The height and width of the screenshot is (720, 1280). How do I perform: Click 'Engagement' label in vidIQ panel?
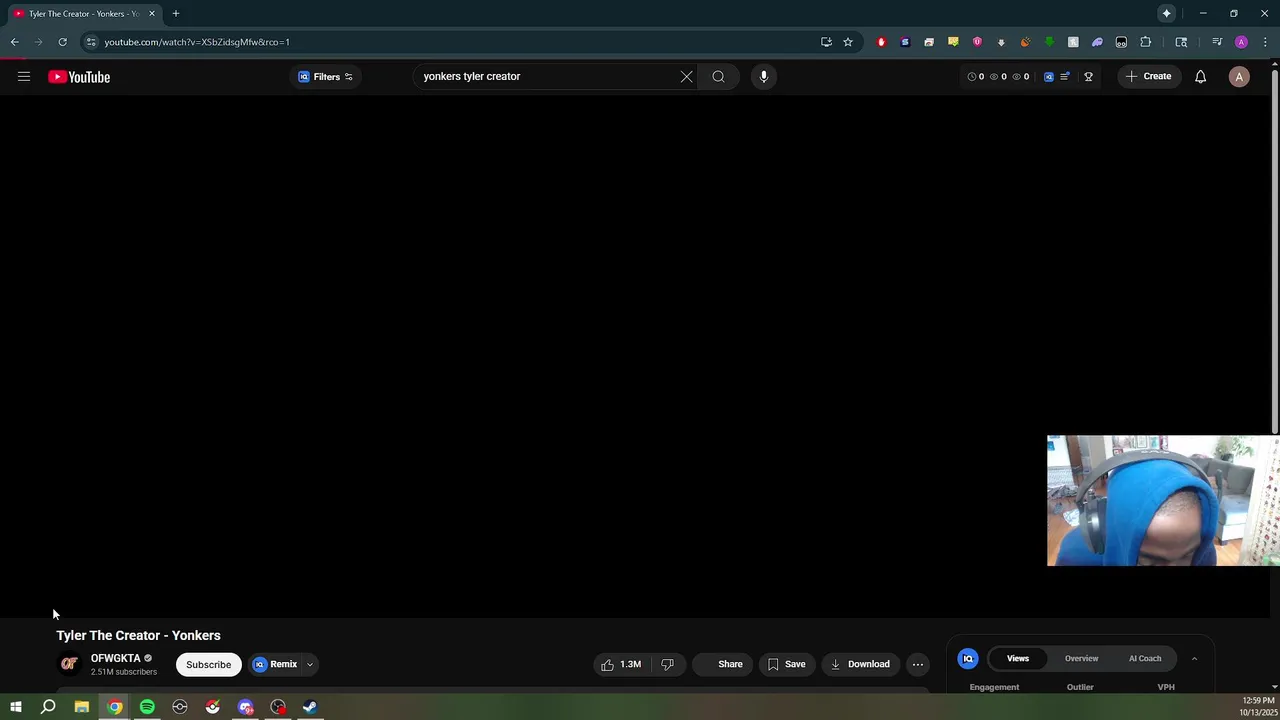tap(994, 687)
